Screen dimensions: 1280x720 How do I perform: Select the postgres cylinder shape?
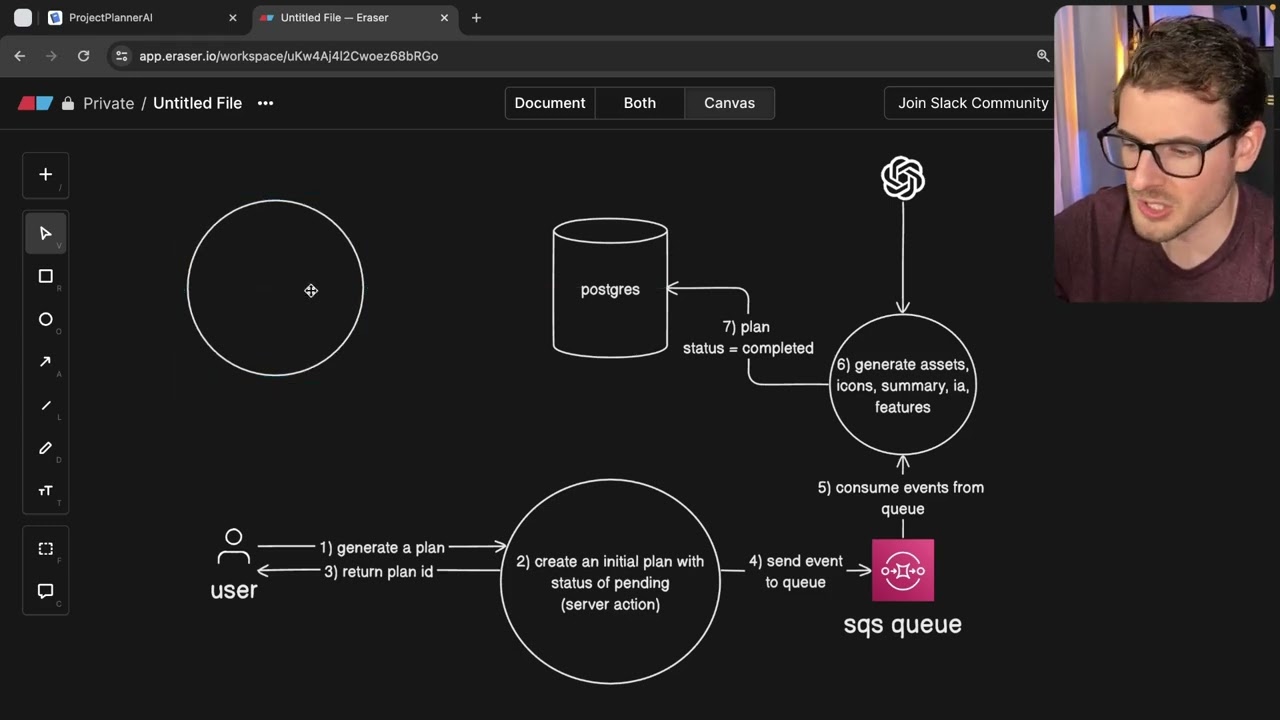[610, 288]
